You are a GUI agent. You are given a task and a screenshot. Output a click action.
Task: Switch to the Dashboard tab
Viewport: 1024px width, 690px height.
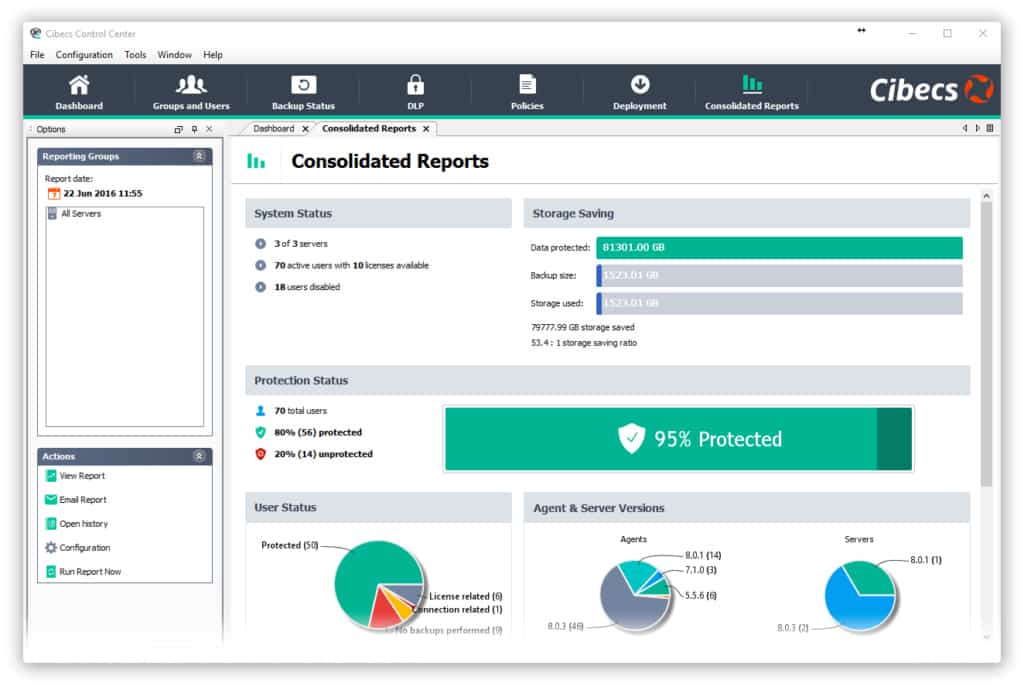coord(274,129)
